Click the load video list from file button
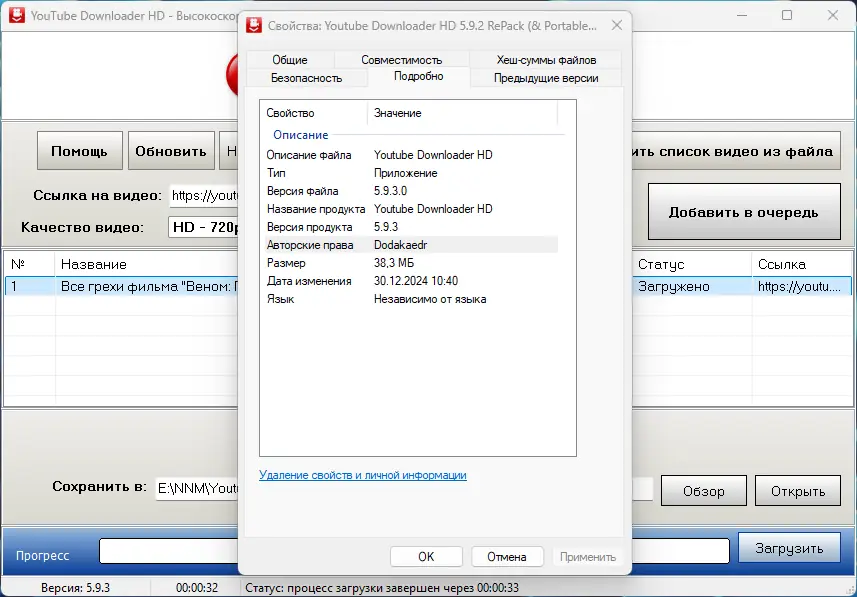The width and height of the screenshot is (857, 597). [x=736, y=151]
